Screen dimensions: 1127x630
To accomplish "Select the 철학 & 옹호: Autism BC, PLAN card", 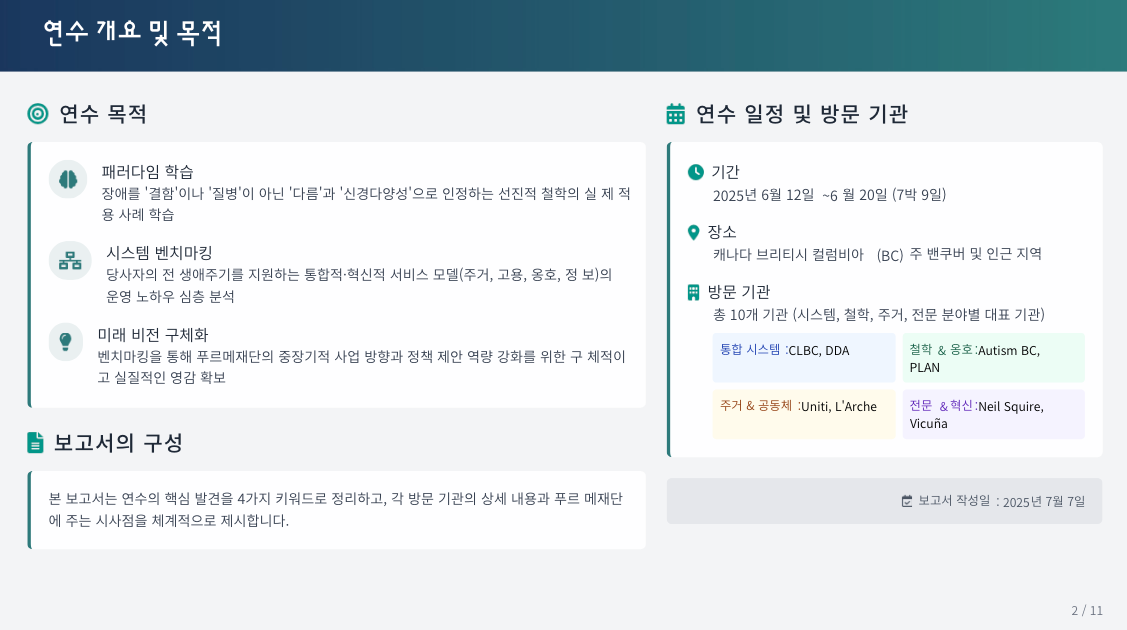I will click(993, 357).
